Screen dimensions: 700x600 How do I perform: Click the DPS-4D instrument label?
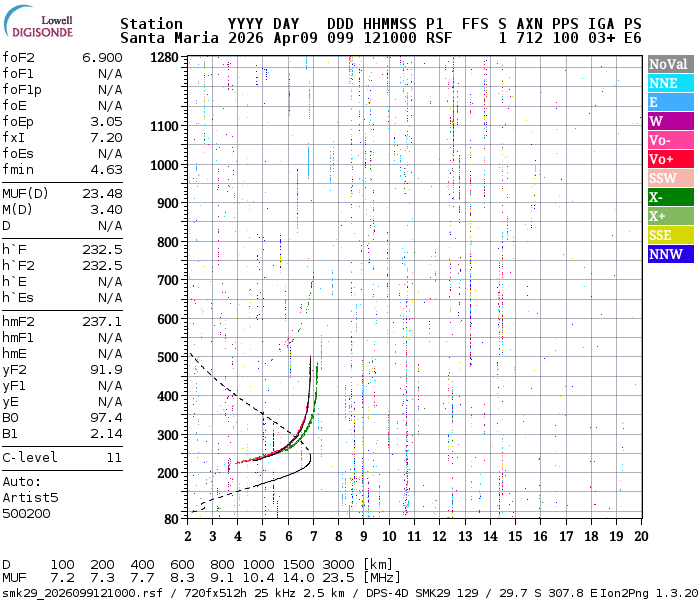[x=387, y=593]
